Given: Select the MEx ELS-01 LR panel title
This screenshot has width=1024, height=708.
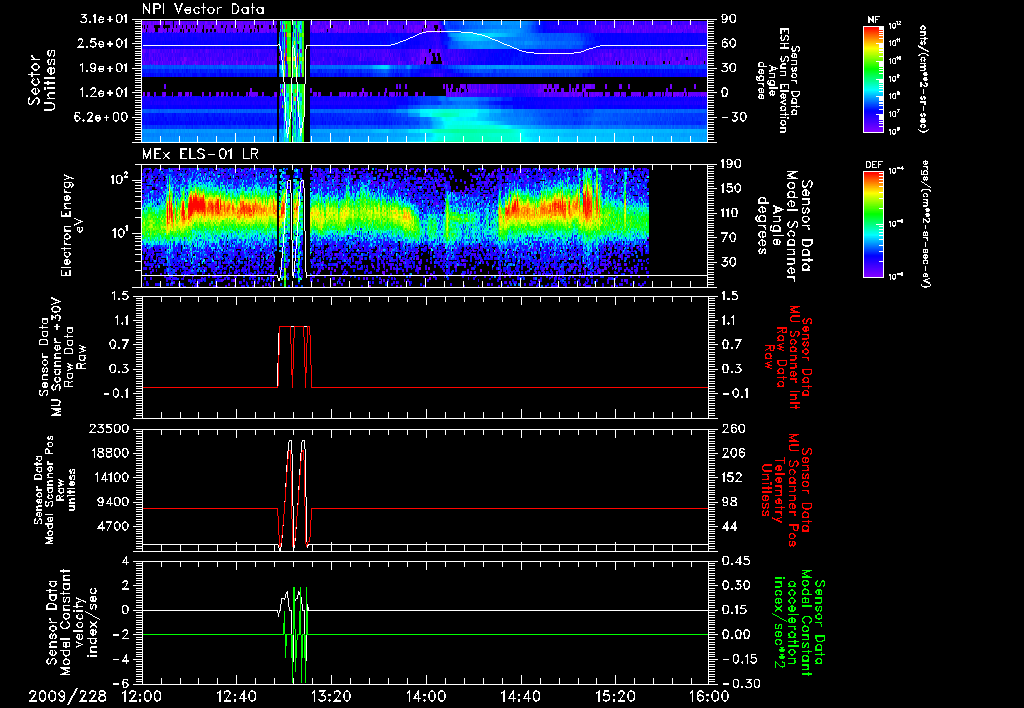Looking at the screenshot, I should point(201,151).
